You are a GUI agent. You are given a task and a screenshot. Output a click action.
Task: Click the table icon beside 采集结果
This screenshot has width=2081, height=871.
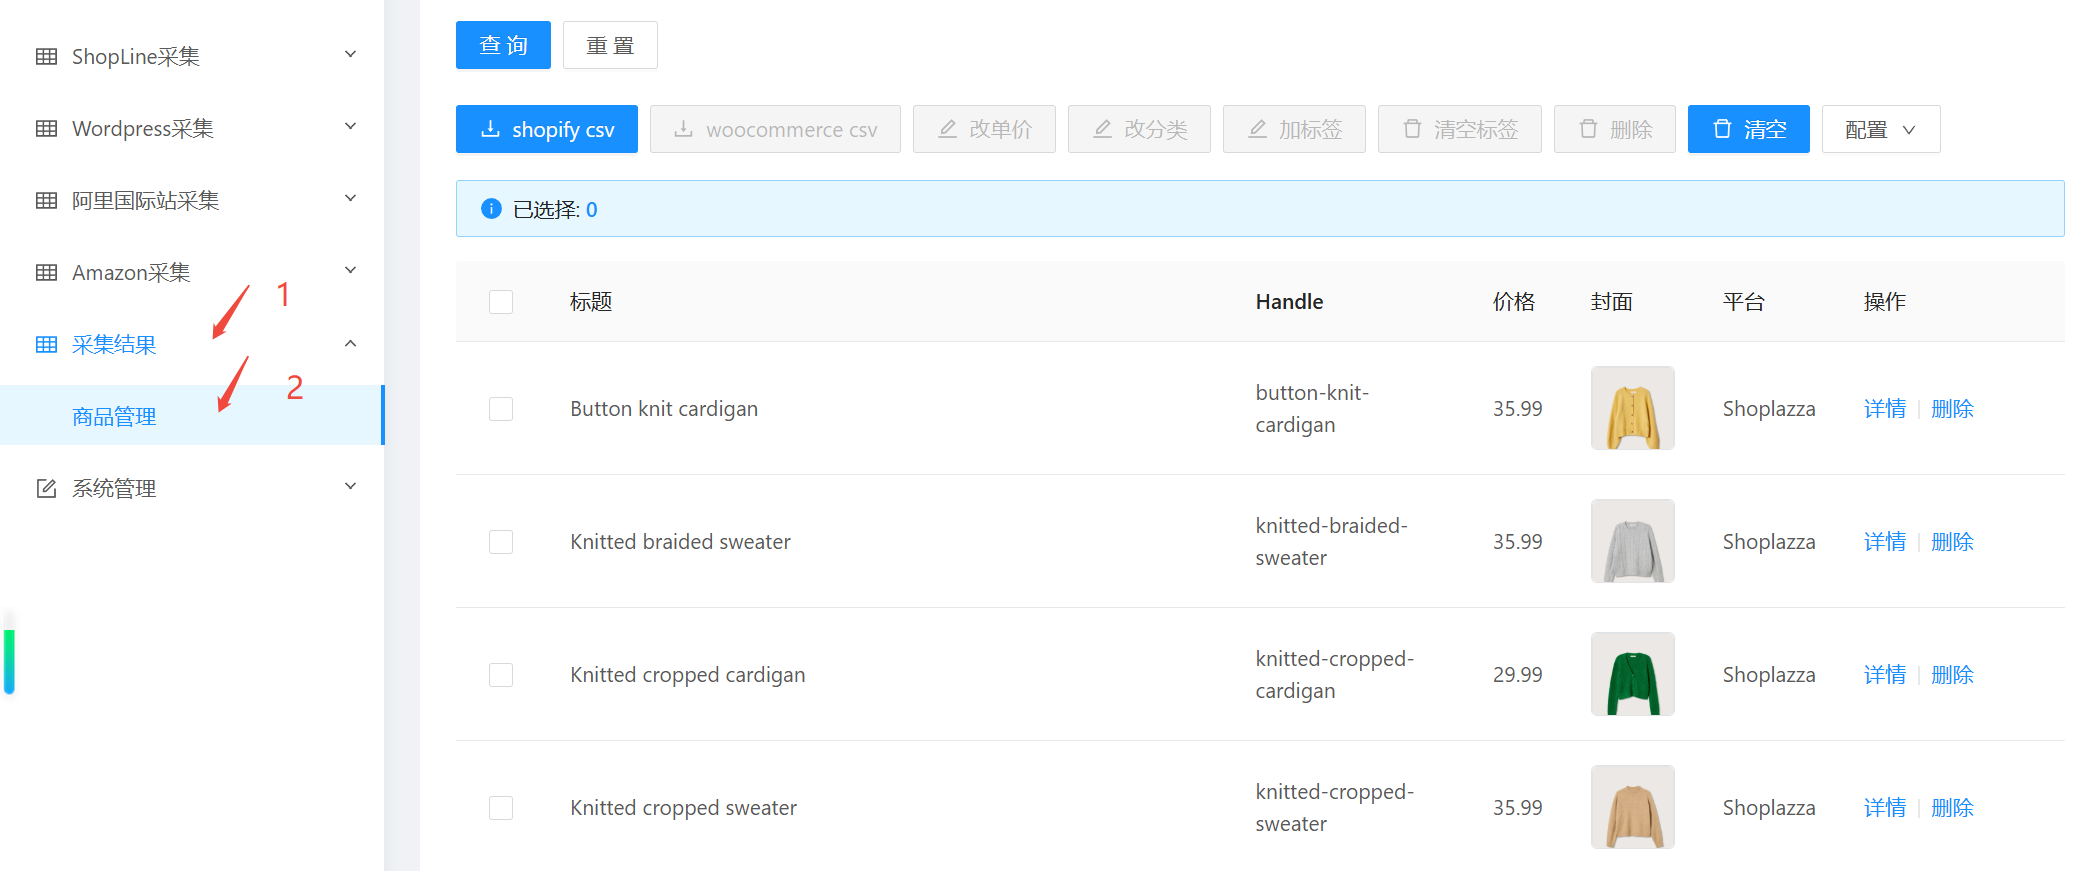click(x=46, y=344)
